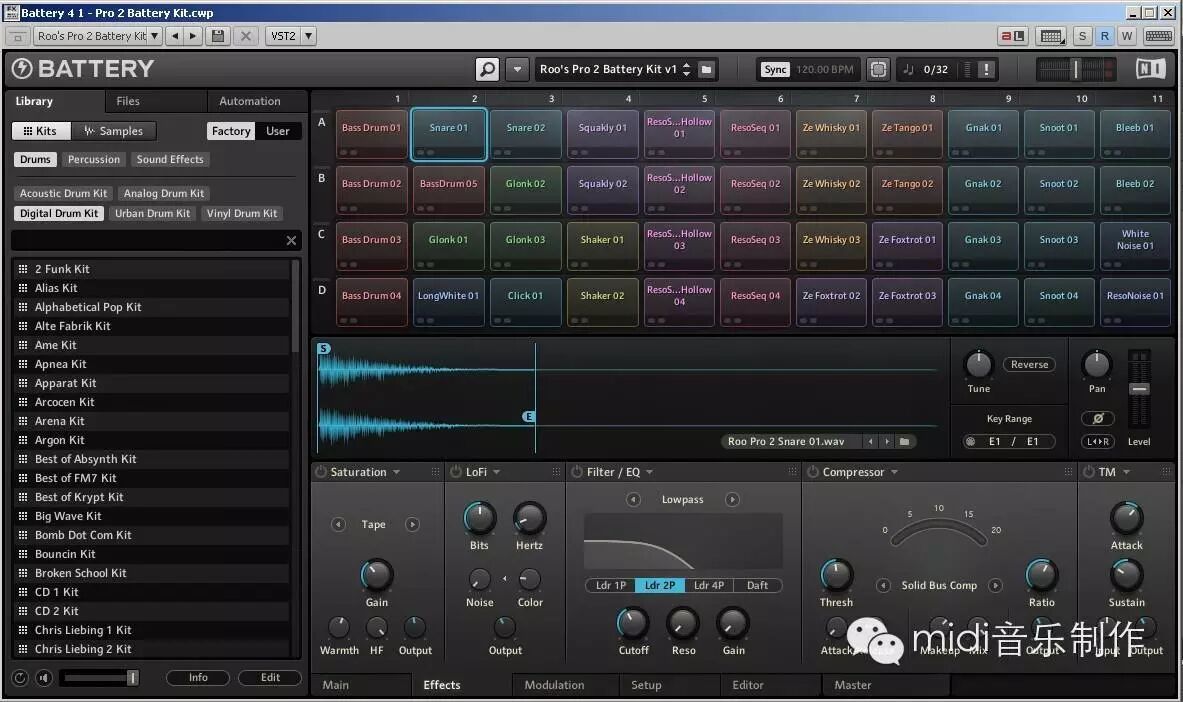Click the Level fader

(x=1139, y=389)
